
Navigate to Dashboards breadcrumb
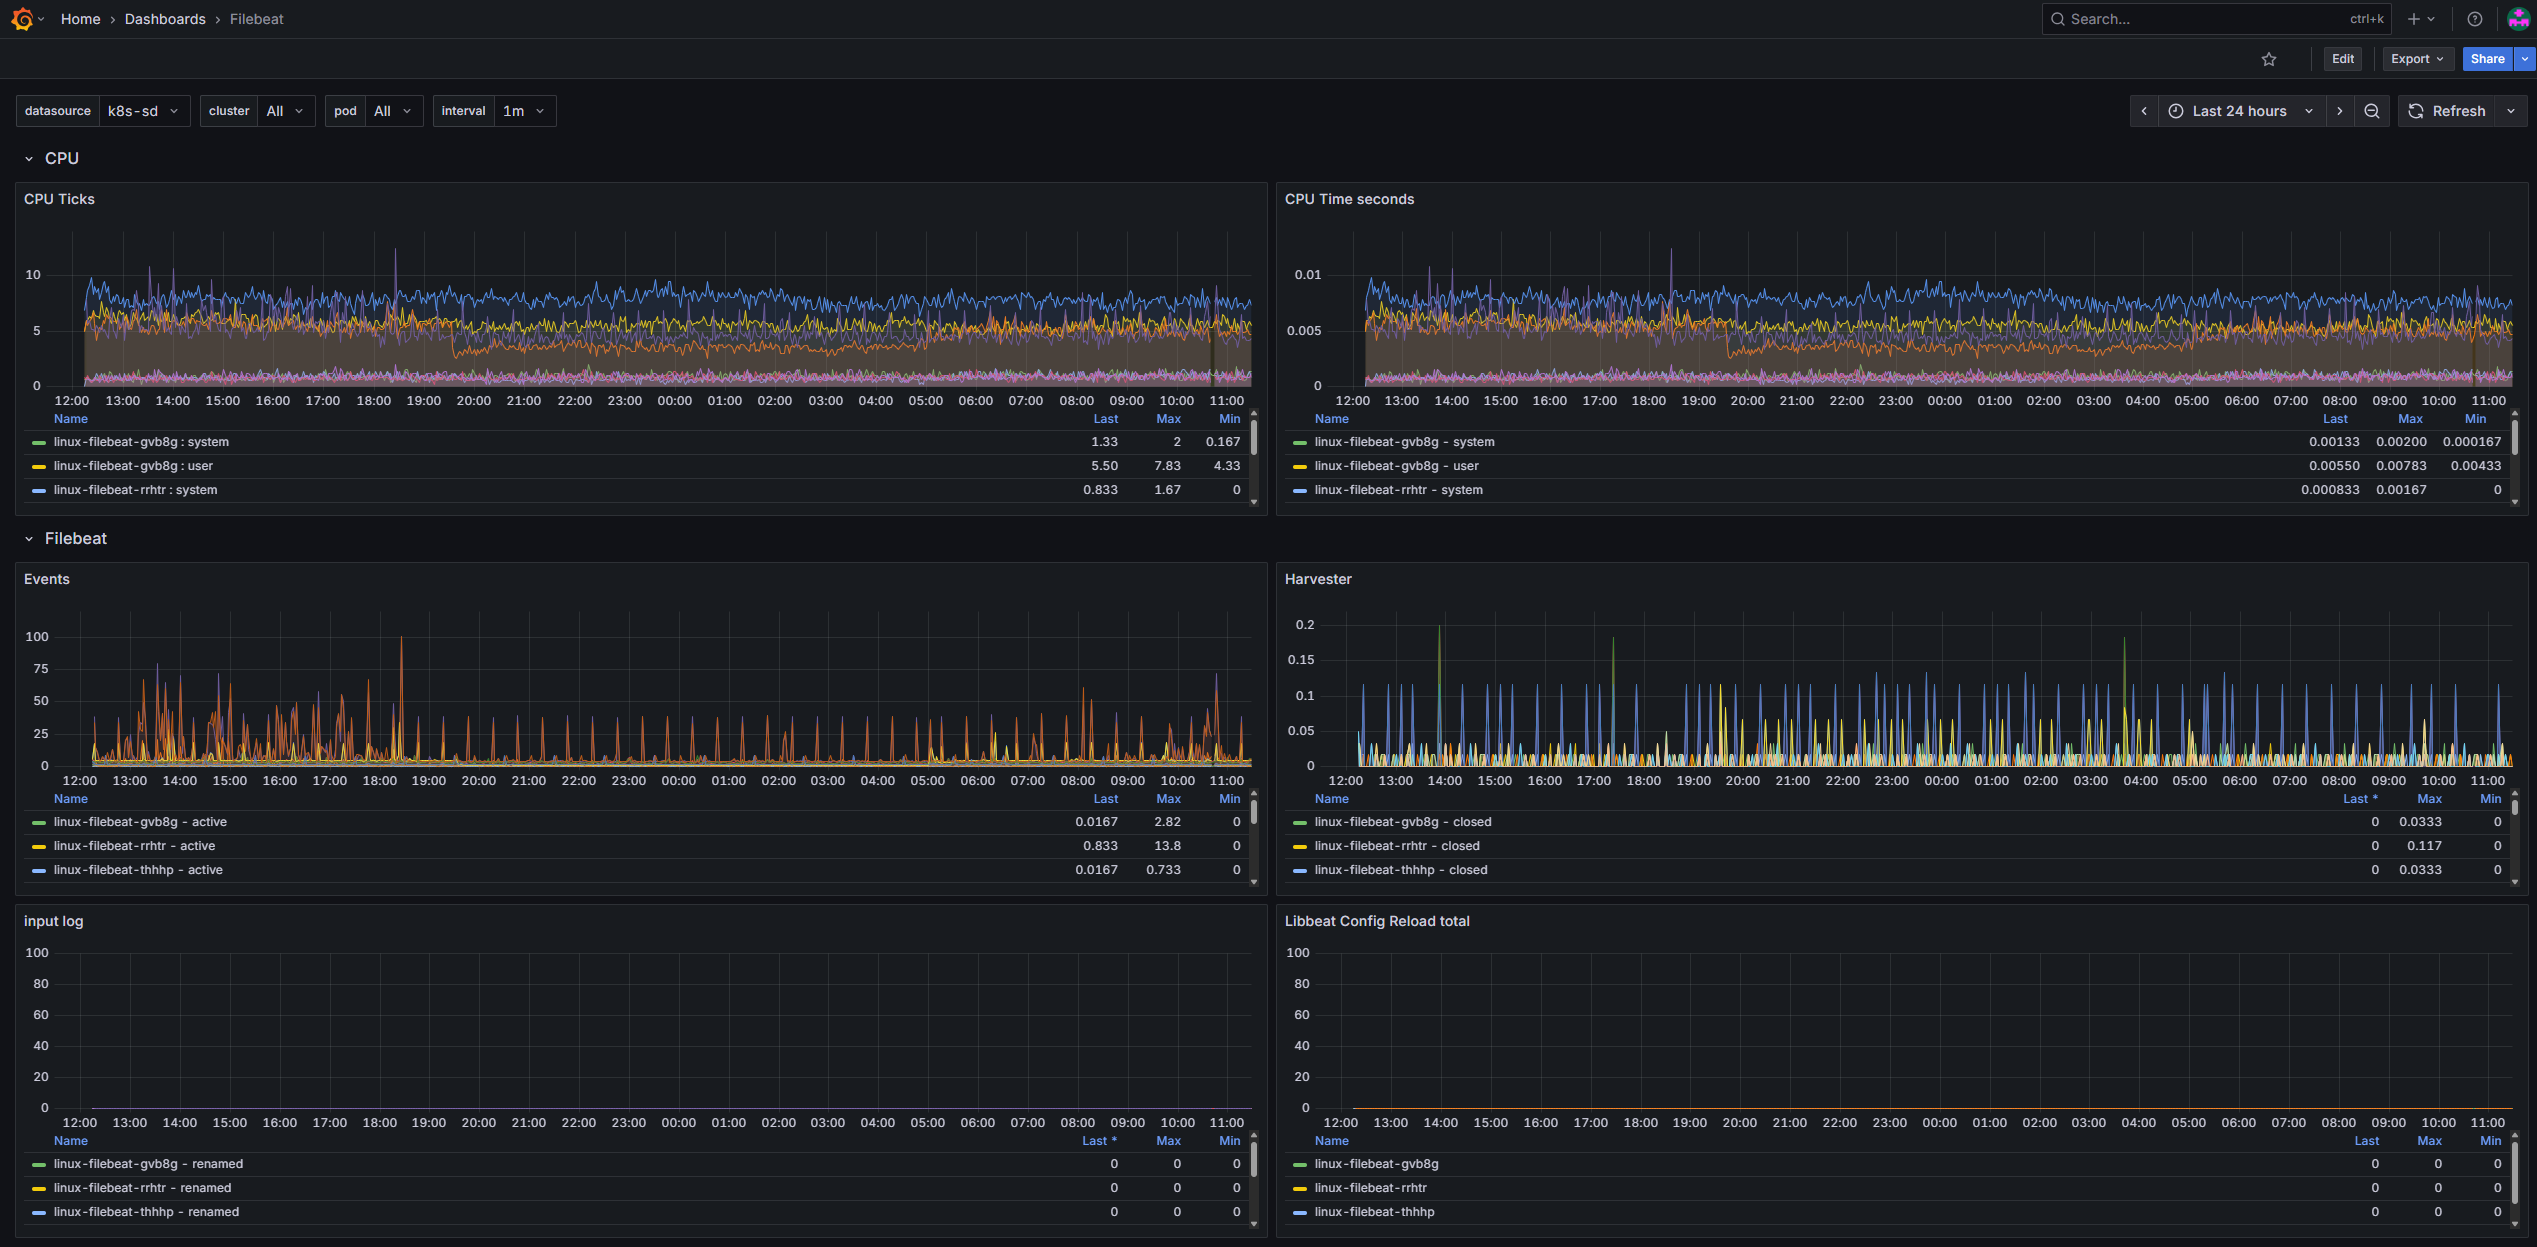[x=165, y=19]
